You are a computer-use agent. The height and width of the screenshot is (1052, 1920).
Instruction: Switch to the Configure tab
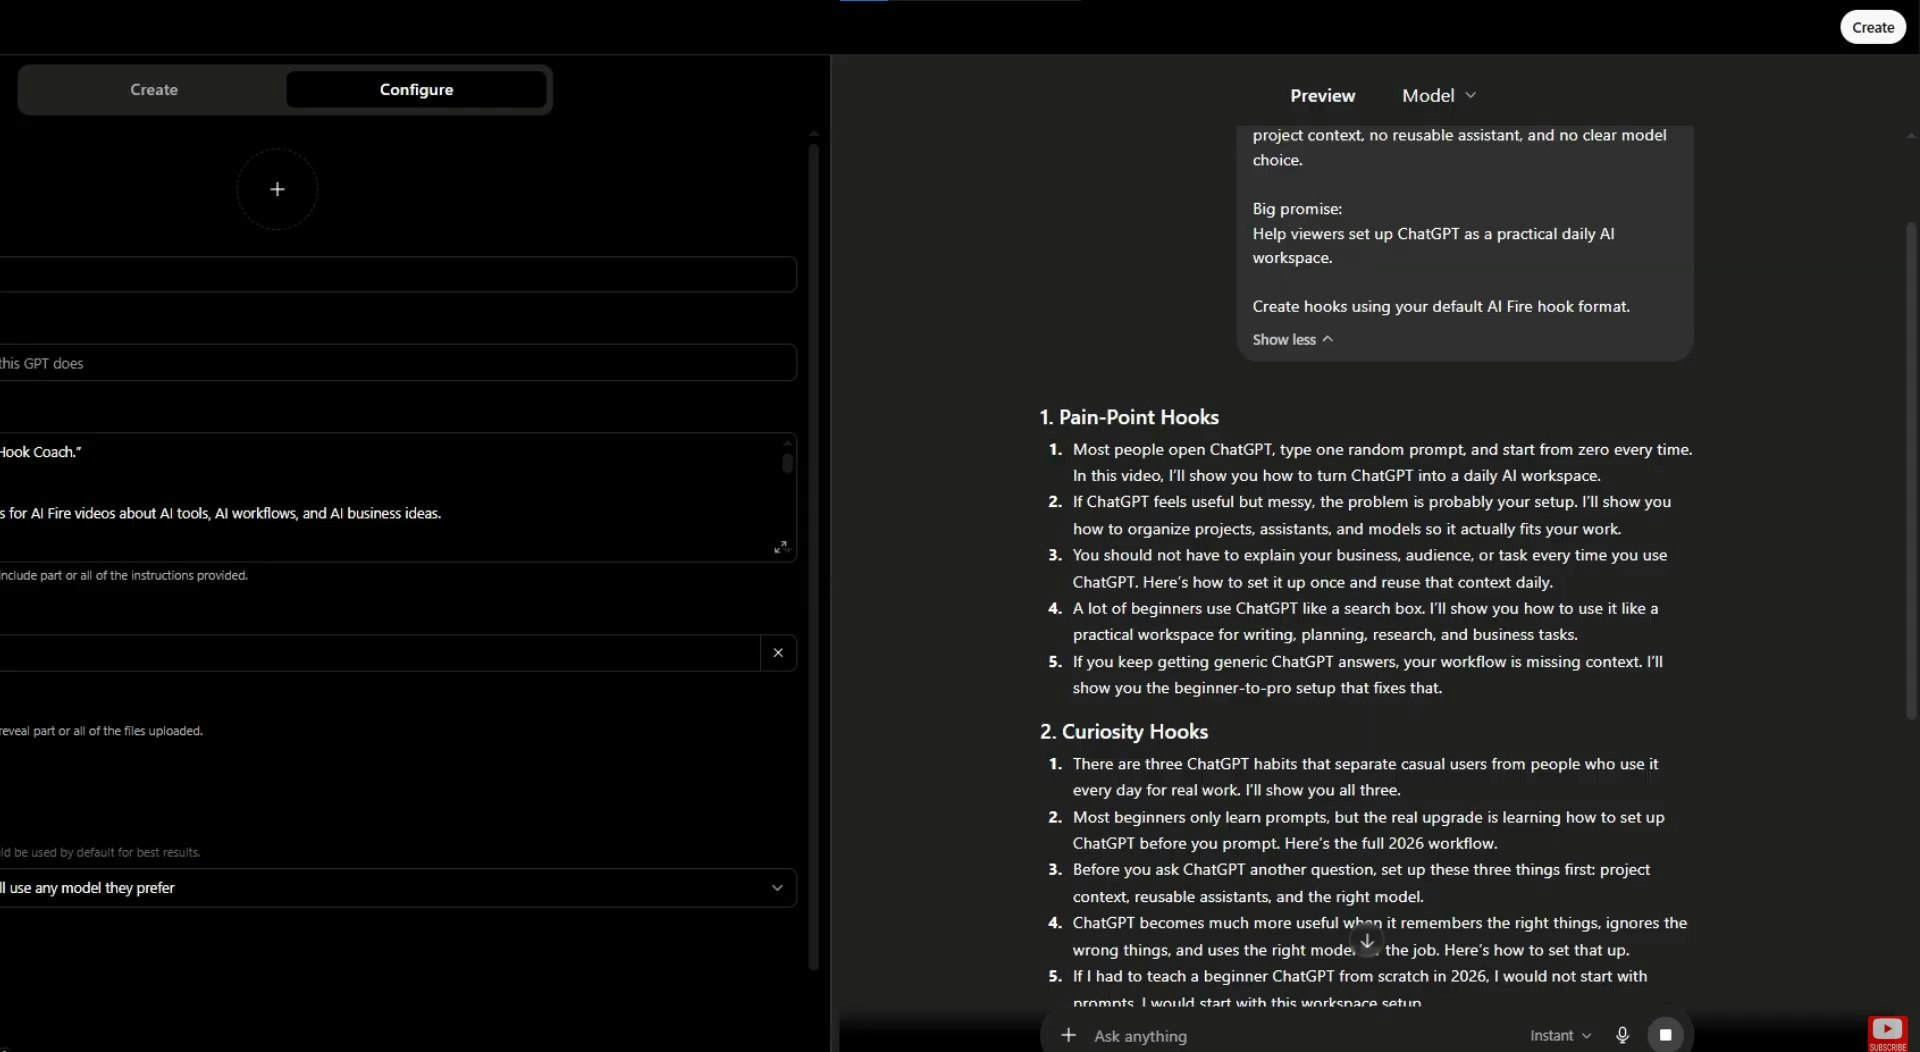(416, 90)
